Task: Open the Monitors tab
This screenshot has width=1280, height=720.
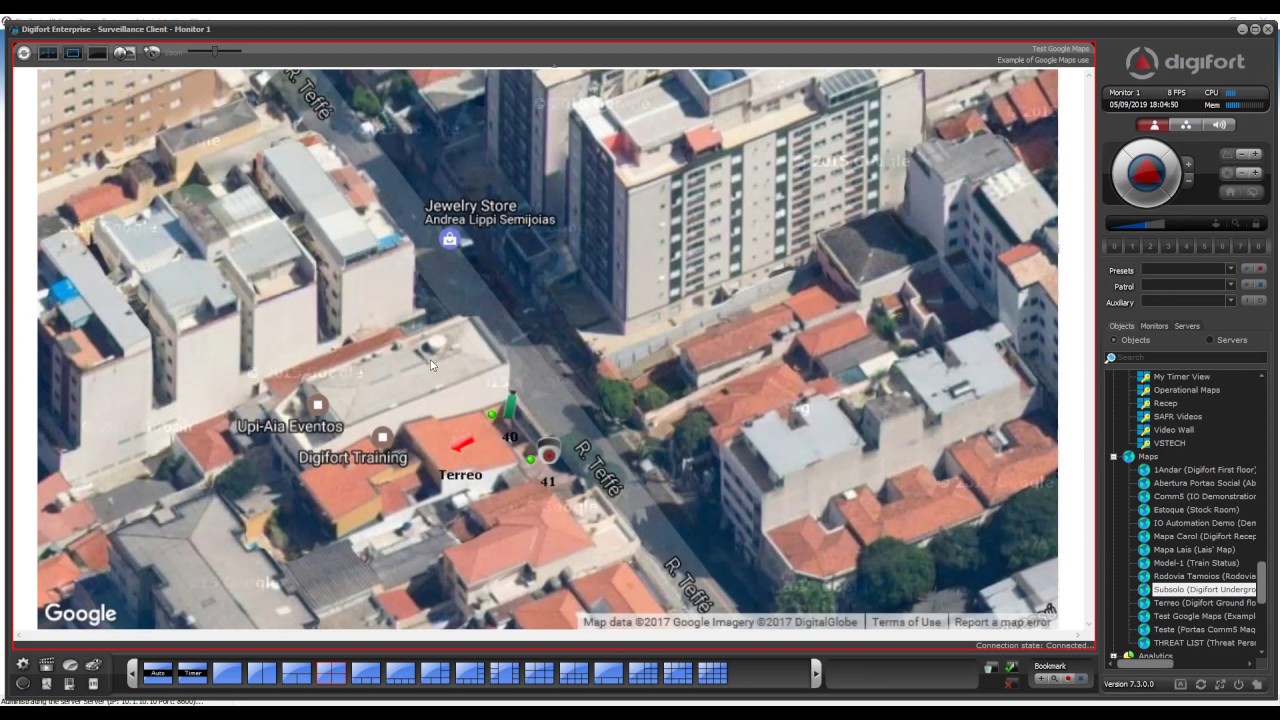Action: coord(1154,326)
